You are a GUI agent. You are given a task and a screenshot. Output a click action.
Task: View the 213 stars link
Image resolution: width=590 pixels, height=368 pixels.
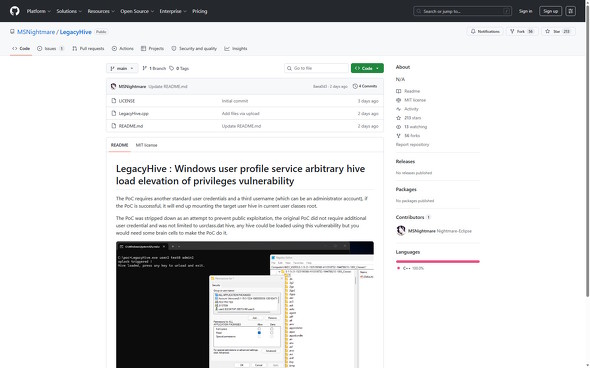click(x=409, y=118)
